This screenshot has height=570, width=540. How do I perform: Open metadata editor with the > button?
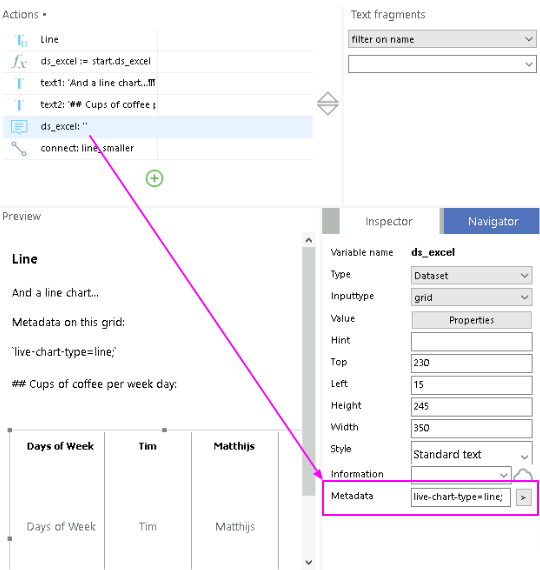point(524,497)
